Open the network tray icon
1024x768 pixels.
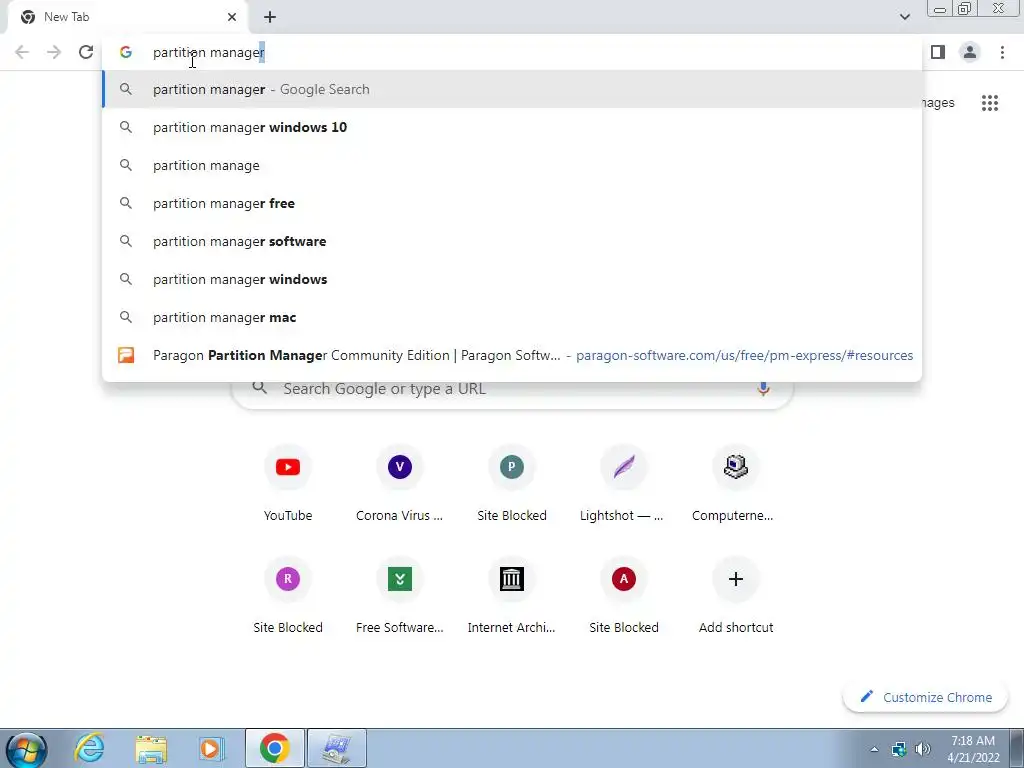click(x=899, y=749)
